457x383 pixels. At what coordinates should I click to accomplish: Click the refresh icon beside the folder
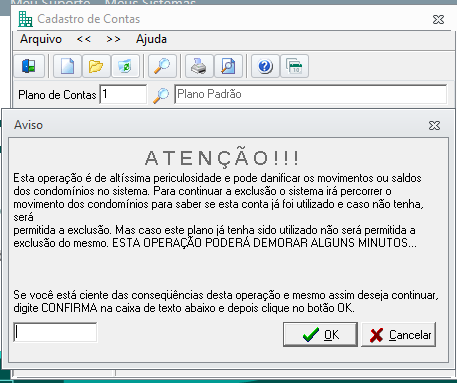[x=125, y=66]
